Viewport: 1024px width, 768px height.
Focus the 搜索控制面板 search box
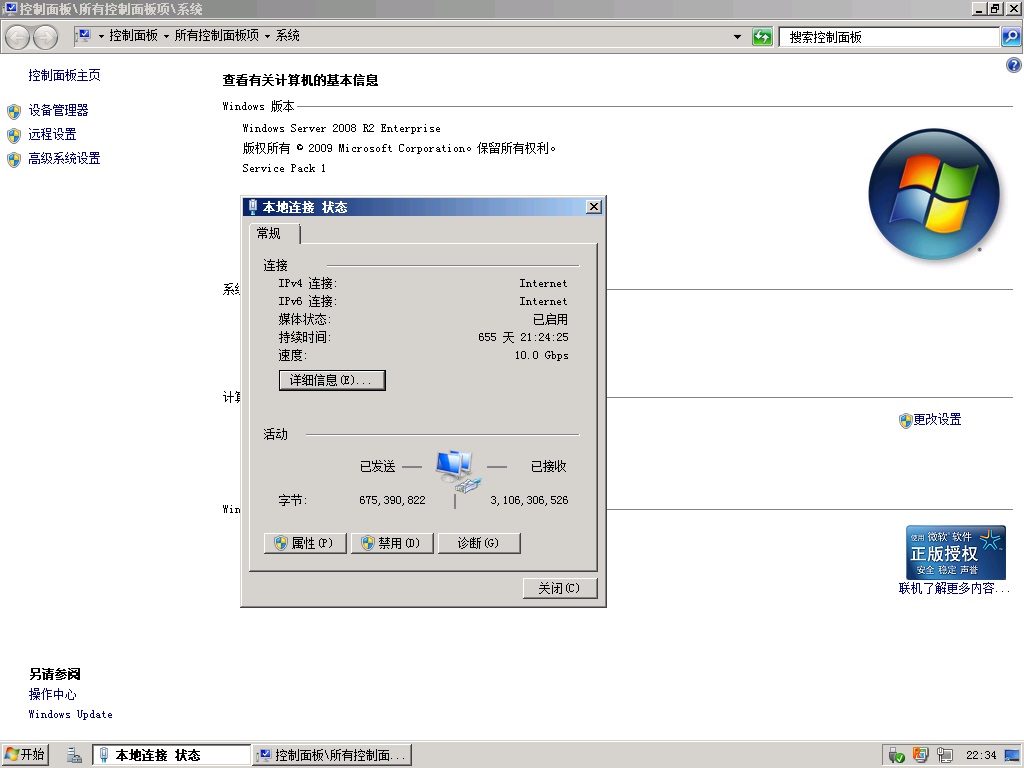pyautogui.click(x=889, y=37)
